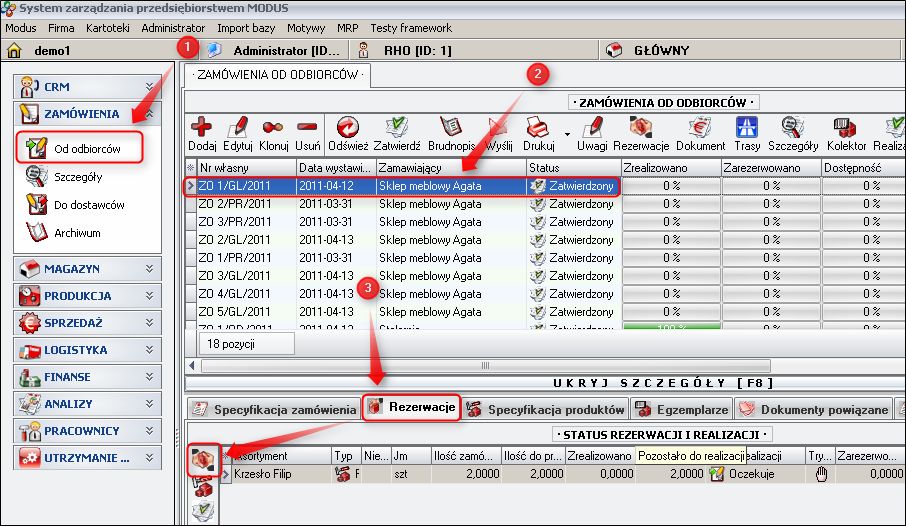Click the Edytuj (edit) toolbar icon
Viewport: 906px width, 526px height.
tap(238, 128)
